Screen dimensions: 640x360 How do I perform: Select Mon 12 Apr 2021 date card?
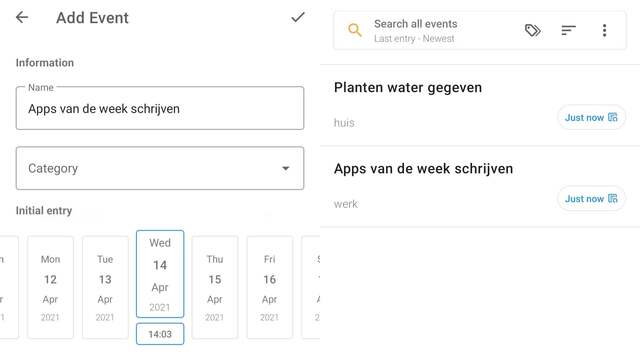pos(50,287)
